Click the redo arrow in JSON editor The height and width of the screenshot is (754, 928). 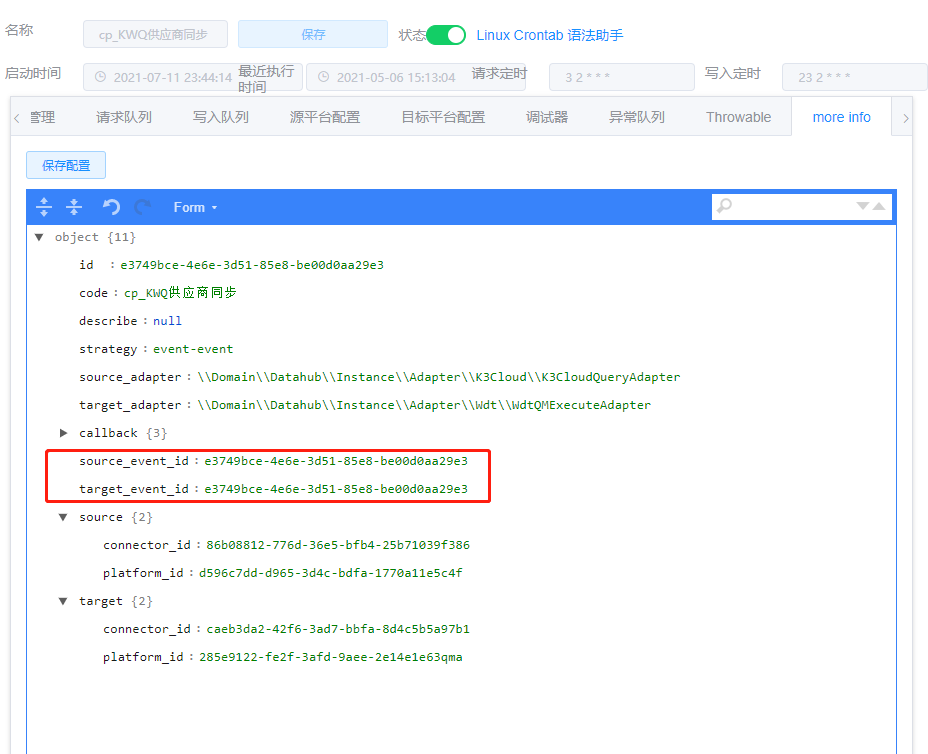click(x=143, y=207)
